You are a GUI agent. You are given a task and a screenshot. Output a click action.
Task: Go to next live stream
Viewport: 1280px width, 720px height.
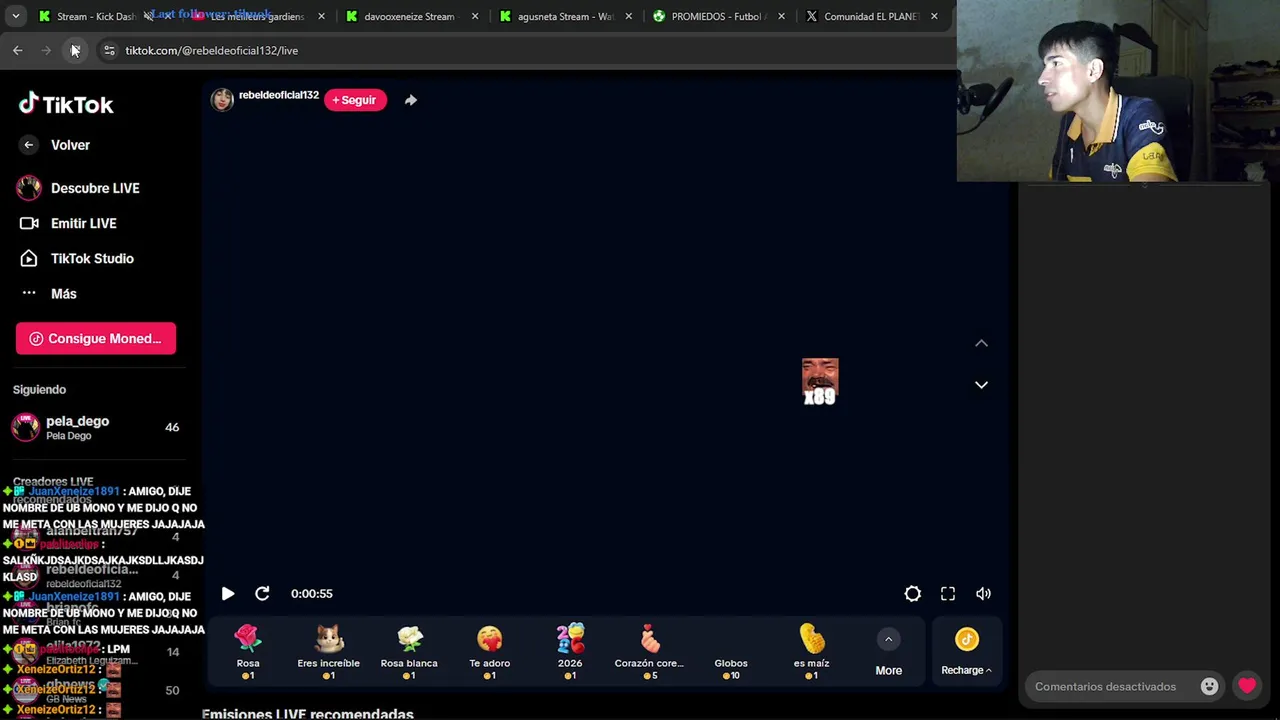click(x=981, y=385)
